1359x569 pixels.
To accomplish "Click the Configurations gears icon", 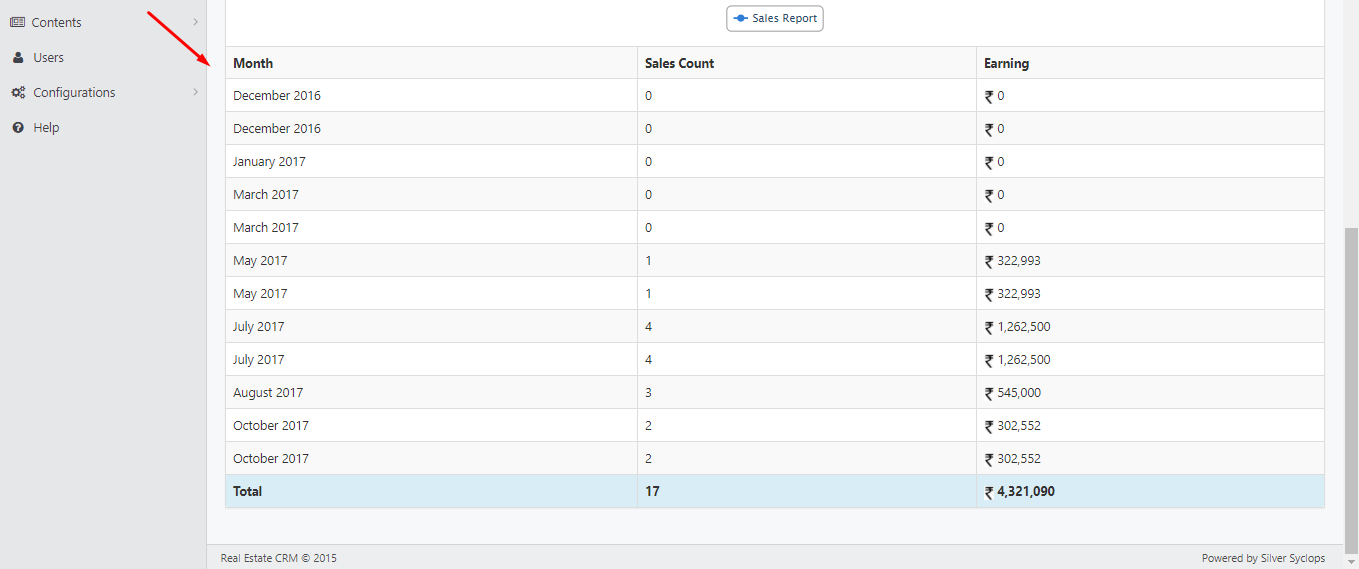I will 18,92.
